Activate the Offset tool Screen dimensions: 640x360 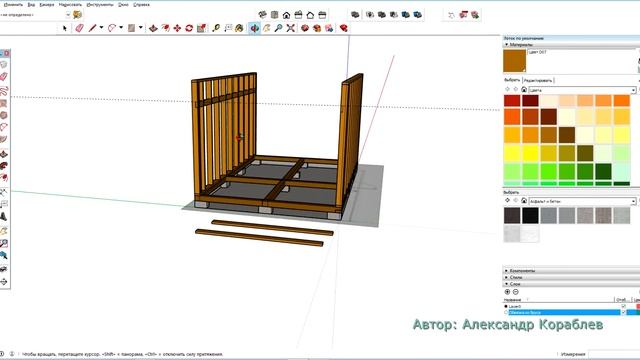(x=165, y=28)
